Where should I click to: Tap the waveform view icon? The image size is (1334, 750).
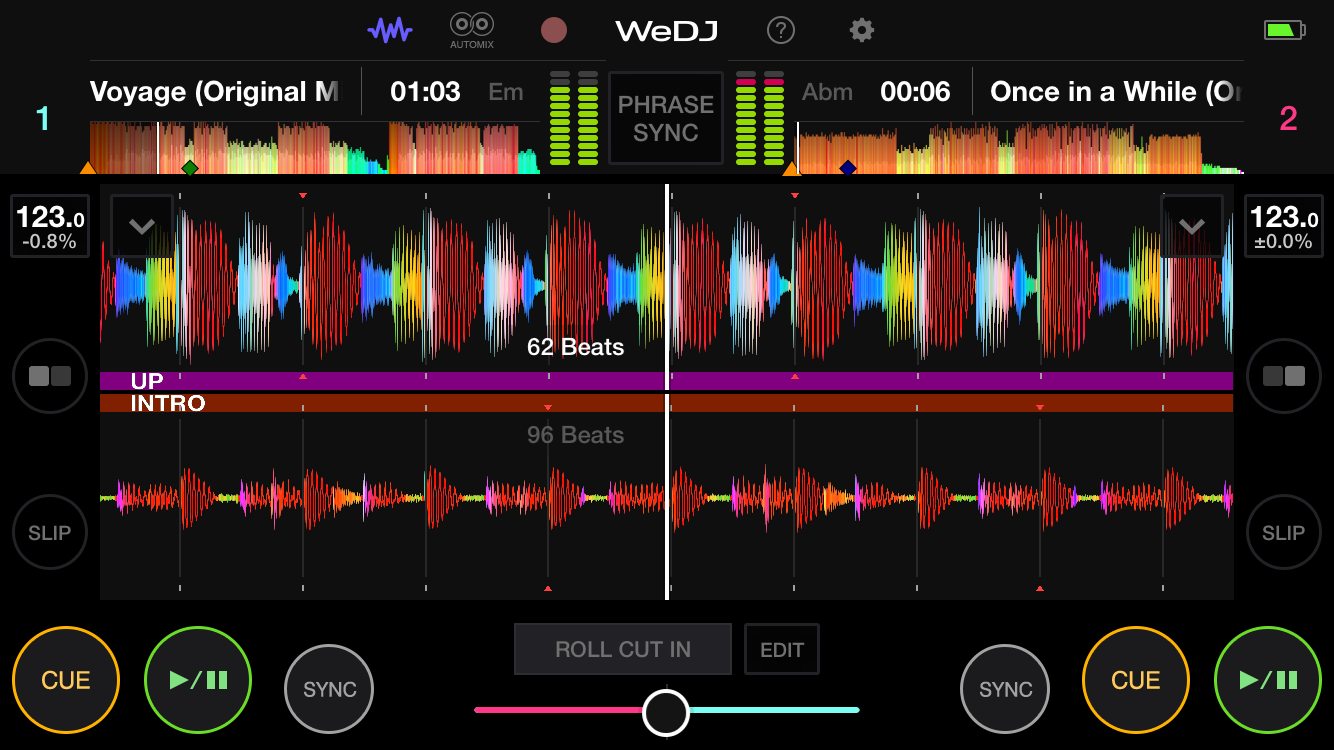pyautogui.click(x=390, y=30)
